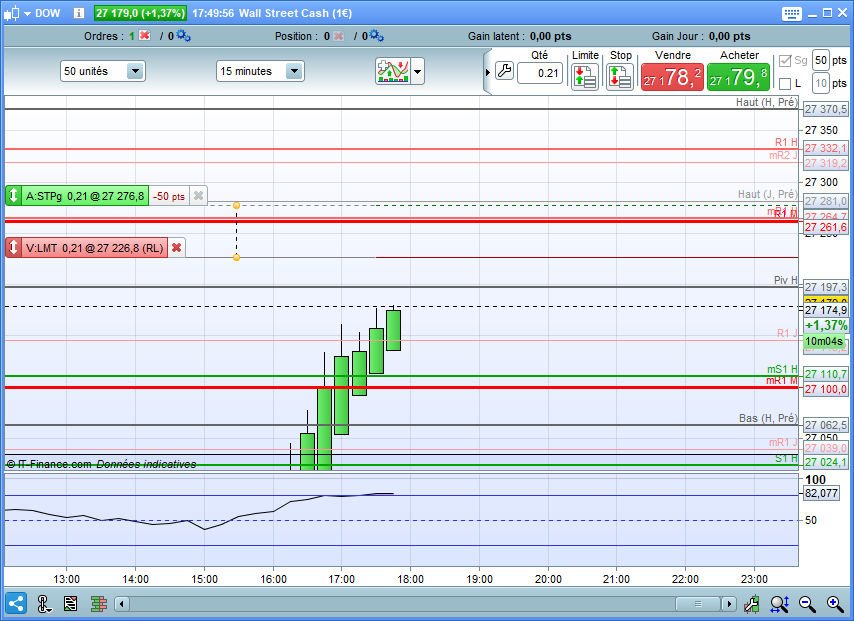Click the 10 pts limit distance field
Screen dimensions: 854x621
coord(821,83)
